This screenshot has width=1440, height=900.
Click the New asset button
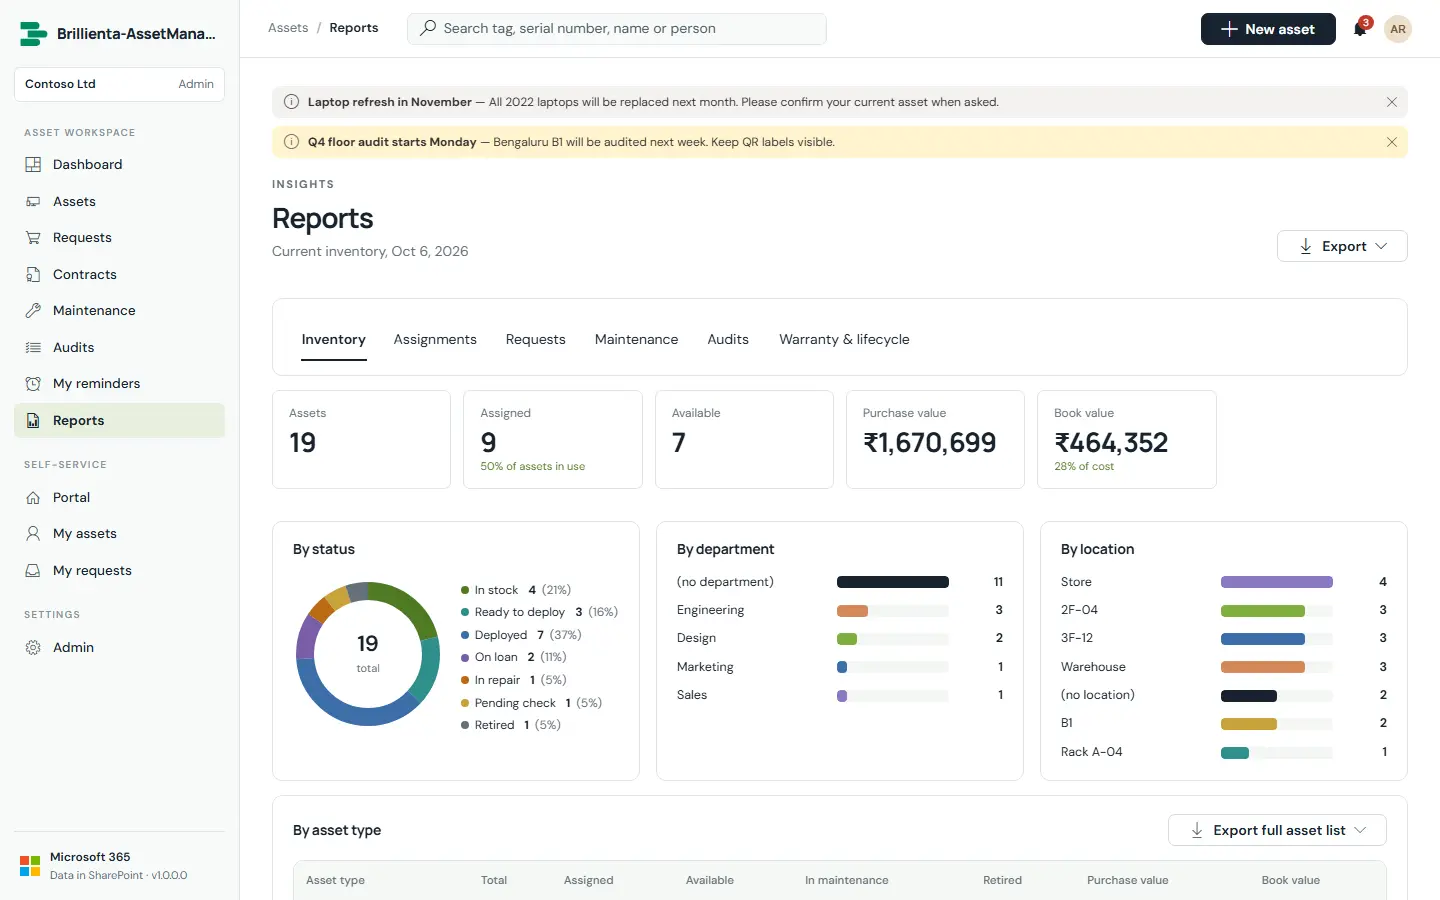click(1268, 29)
